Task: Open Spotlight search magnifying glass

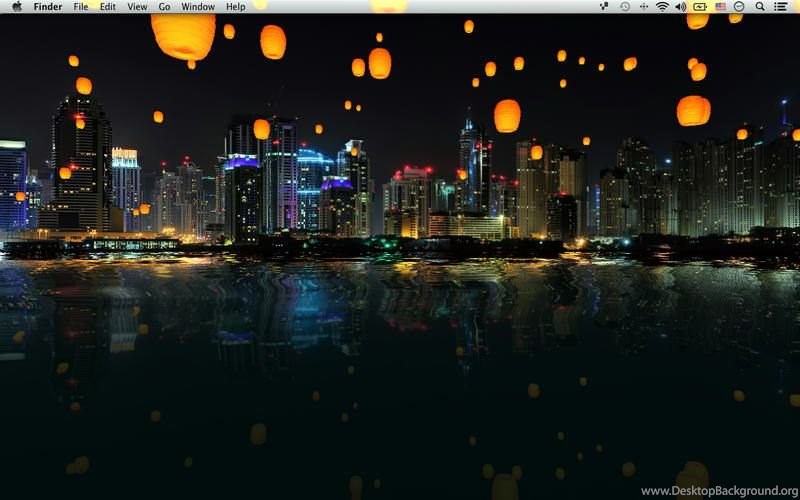Action: pos(760,6)
